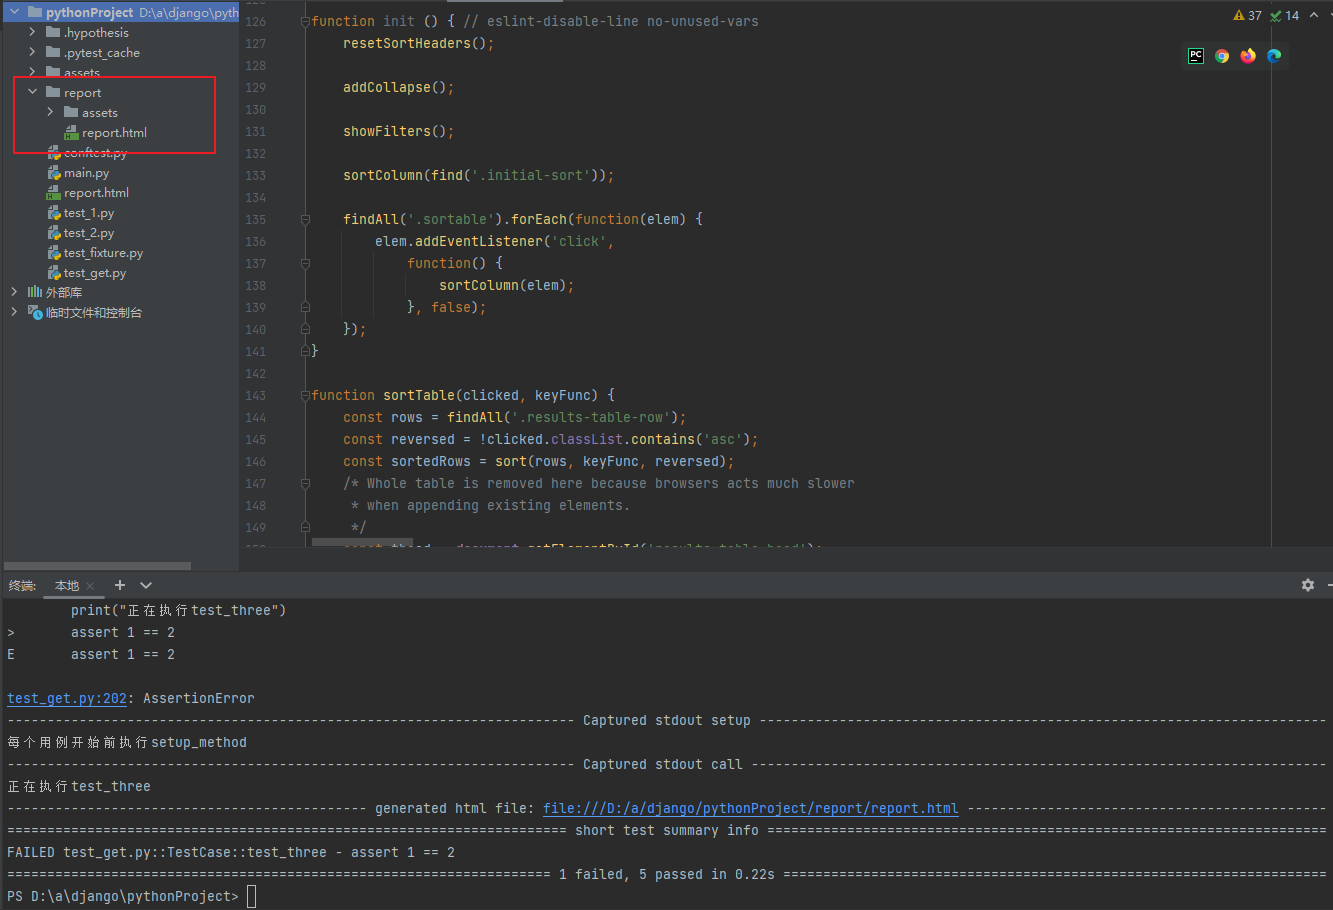Open terminal settings gear
Image resolution: width=1333 pixels, height=910 pixels.
coord(1308,585)
